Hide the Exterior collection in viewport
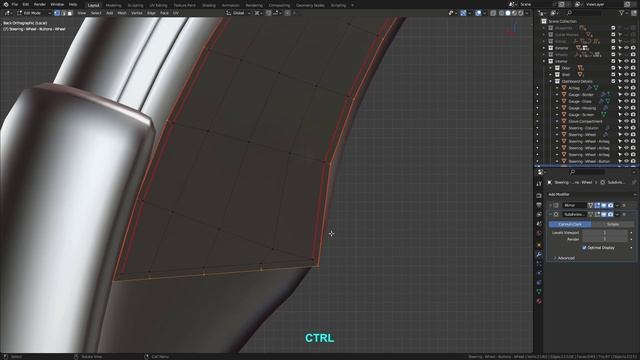The width and height of the screenshot is (640, 360). click(627, 48)
